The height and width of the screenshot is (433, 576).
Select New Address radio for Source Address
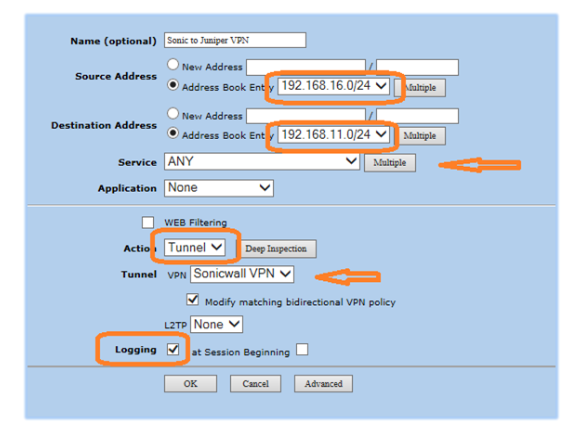click(173, 65)
